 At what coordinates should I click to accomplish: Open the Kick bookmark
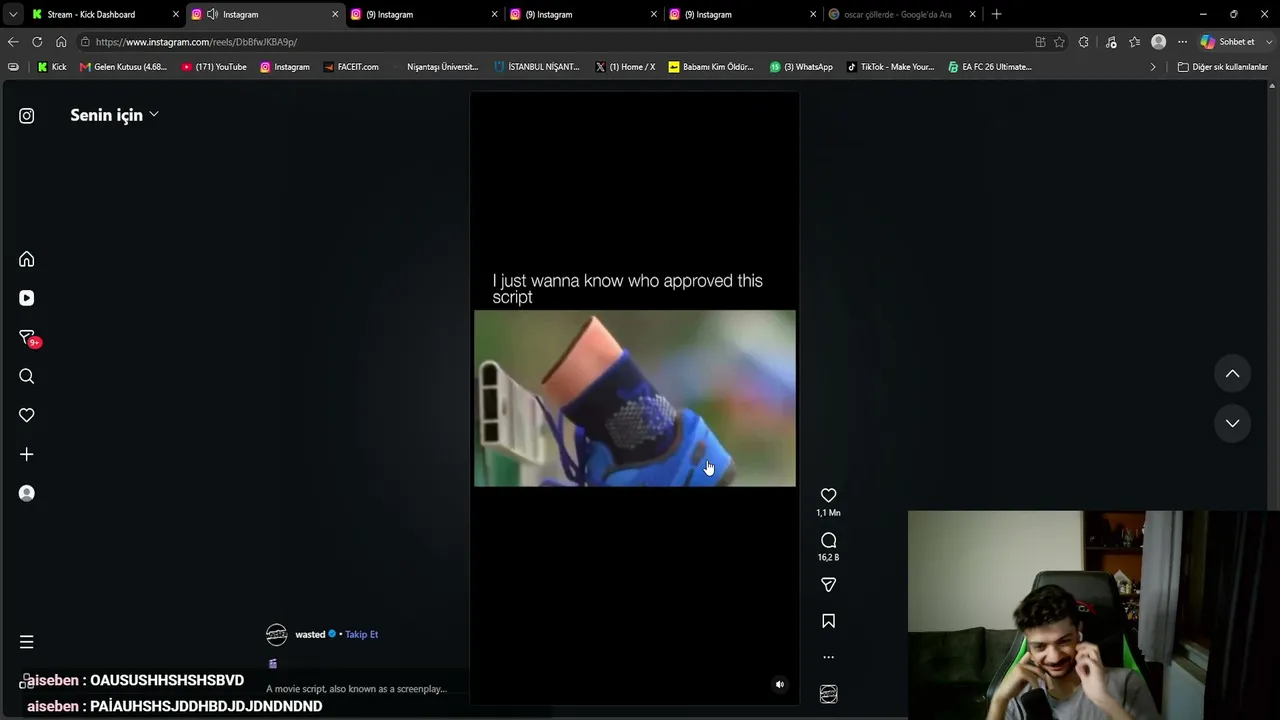[52, 67]
